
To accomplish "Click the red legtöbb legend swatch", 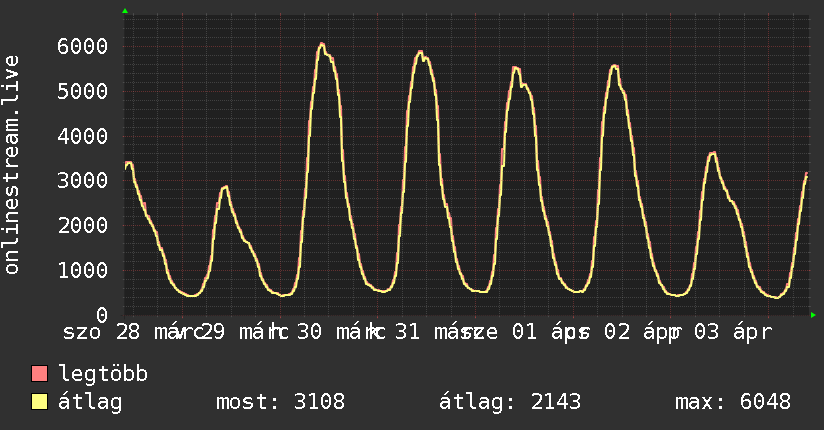I will pyautogui.click(x=40, y=375).
